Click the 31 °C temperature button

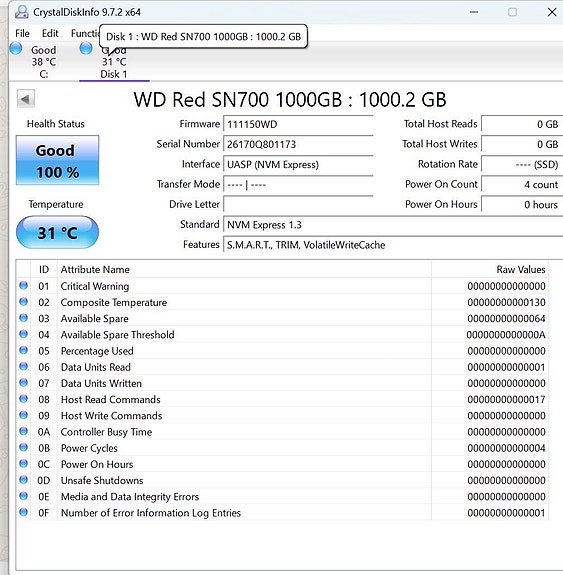coord(57,232)
